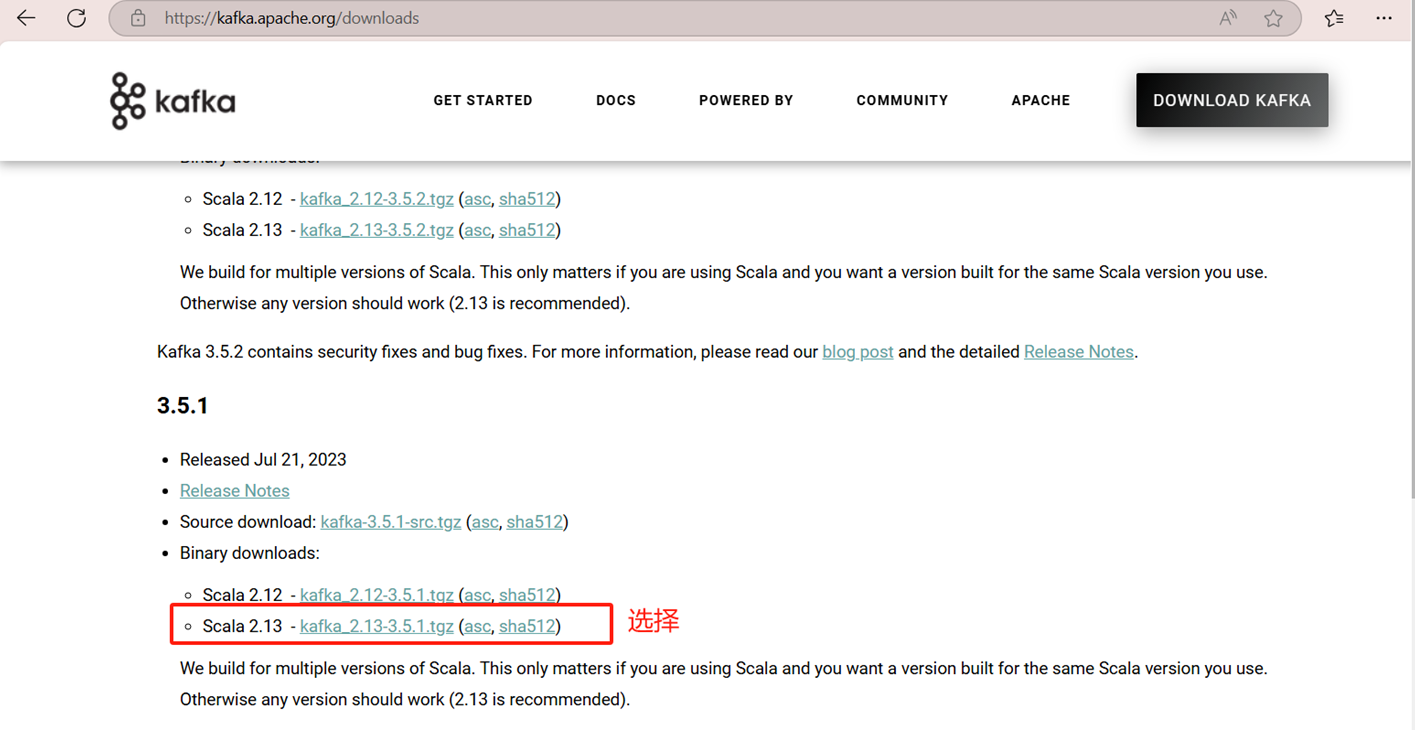
Task: Click 'Source download:' label text
Action: coord(248,522)
